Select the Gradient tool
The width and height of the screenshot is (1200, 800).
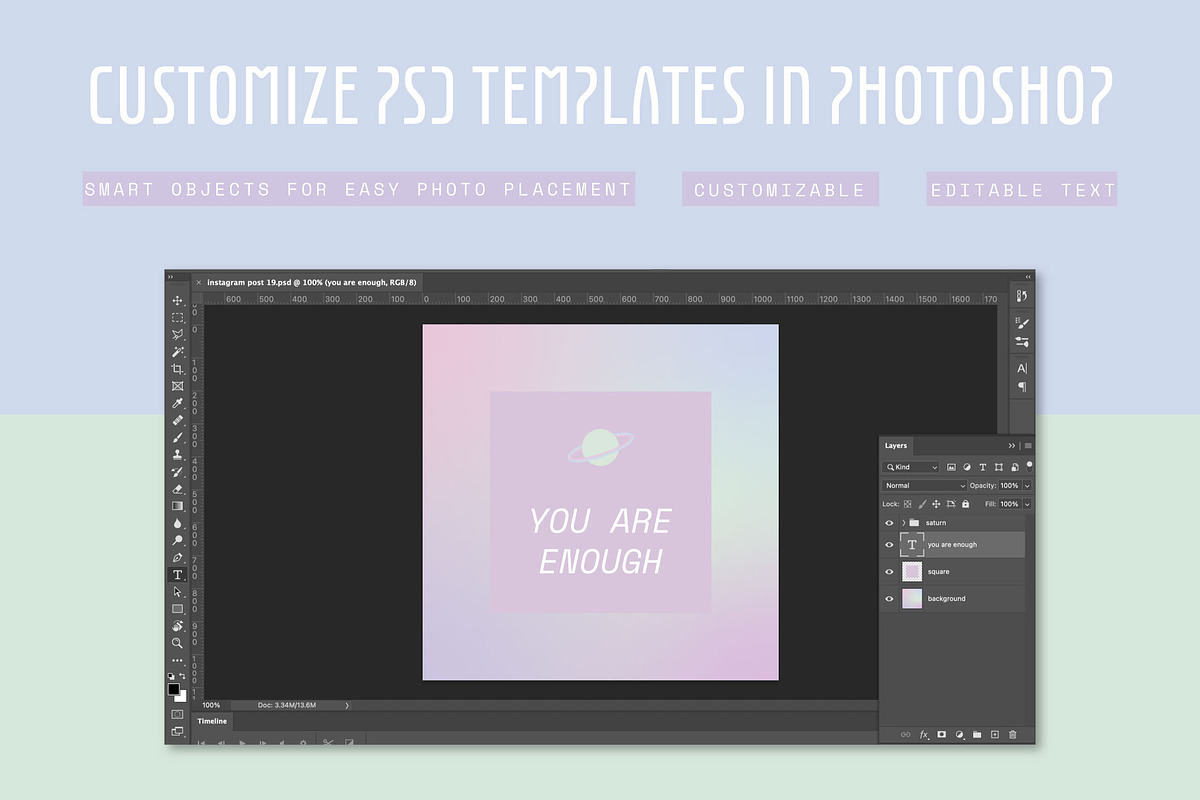pos(177,506)
